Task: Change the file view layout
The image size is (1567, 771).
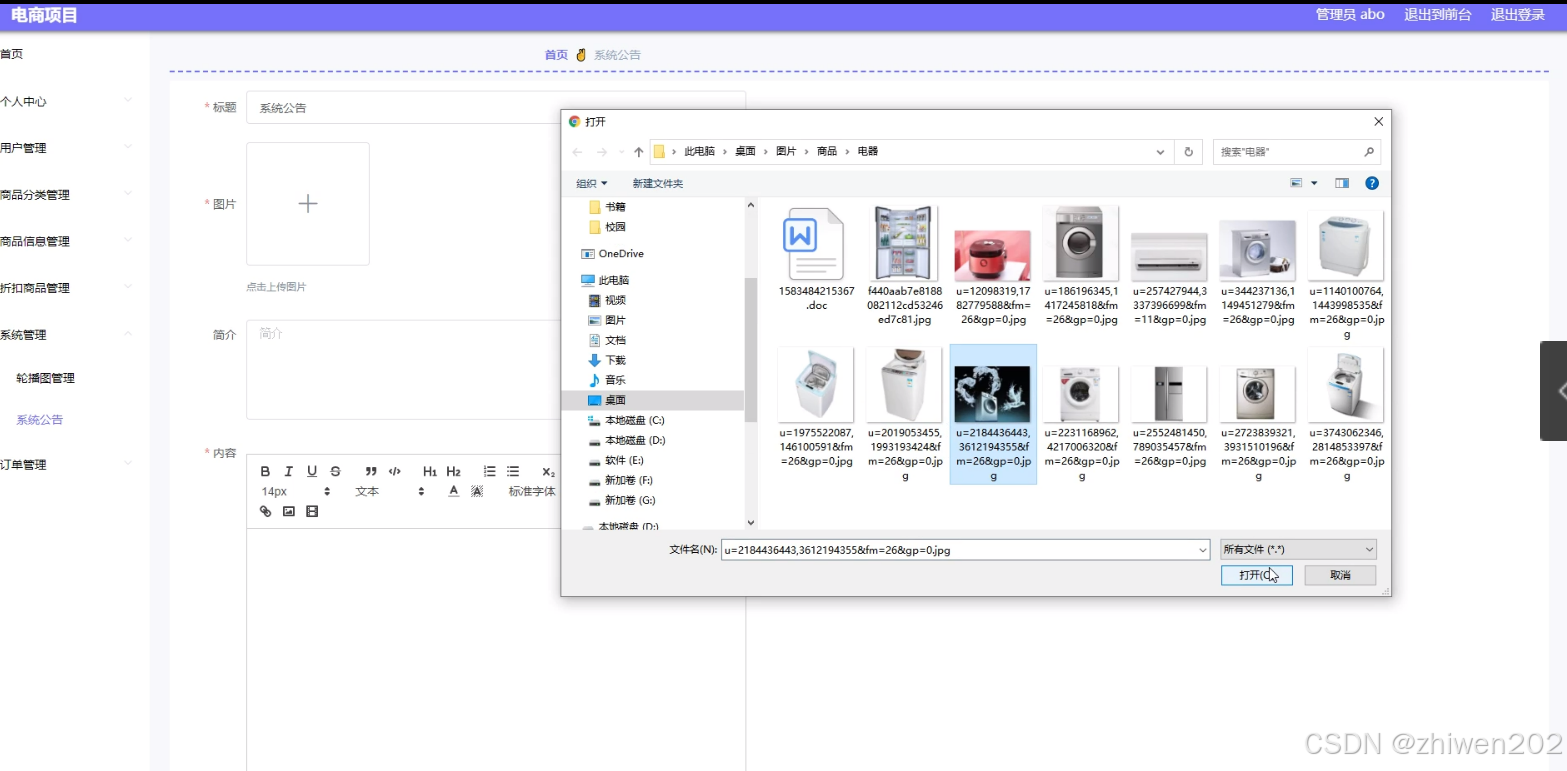Action: point(1296,183)
